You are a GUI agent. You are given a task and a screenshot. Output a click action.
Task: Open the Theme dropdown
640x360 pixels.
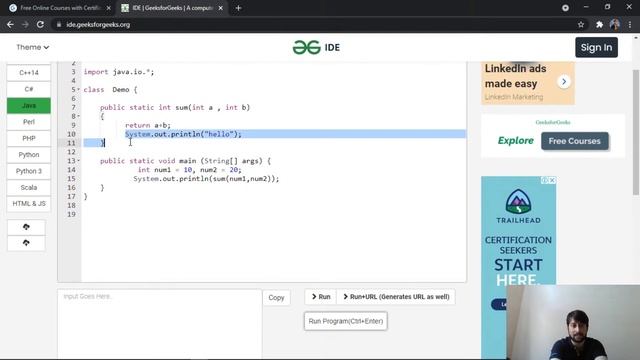click(32, 47)
